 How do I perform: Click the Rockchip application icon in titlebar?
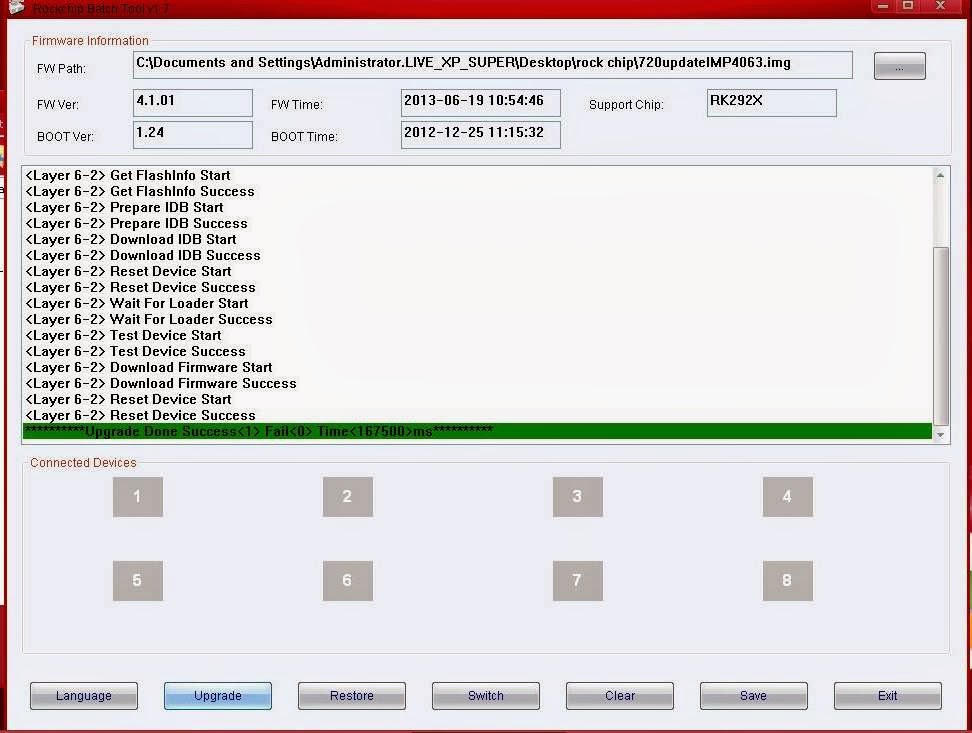[18, 8]
